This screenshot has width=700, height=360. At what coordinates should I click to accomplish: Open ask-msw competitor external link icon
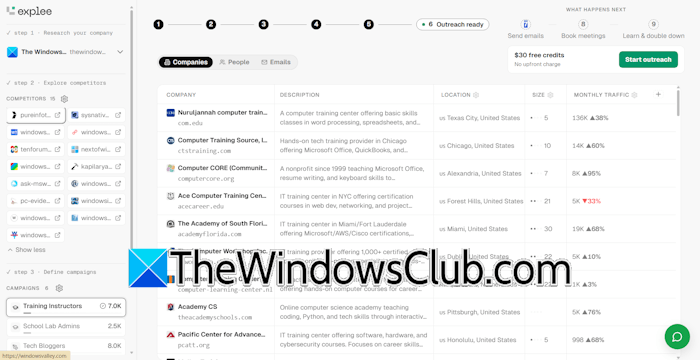[58, 184]
